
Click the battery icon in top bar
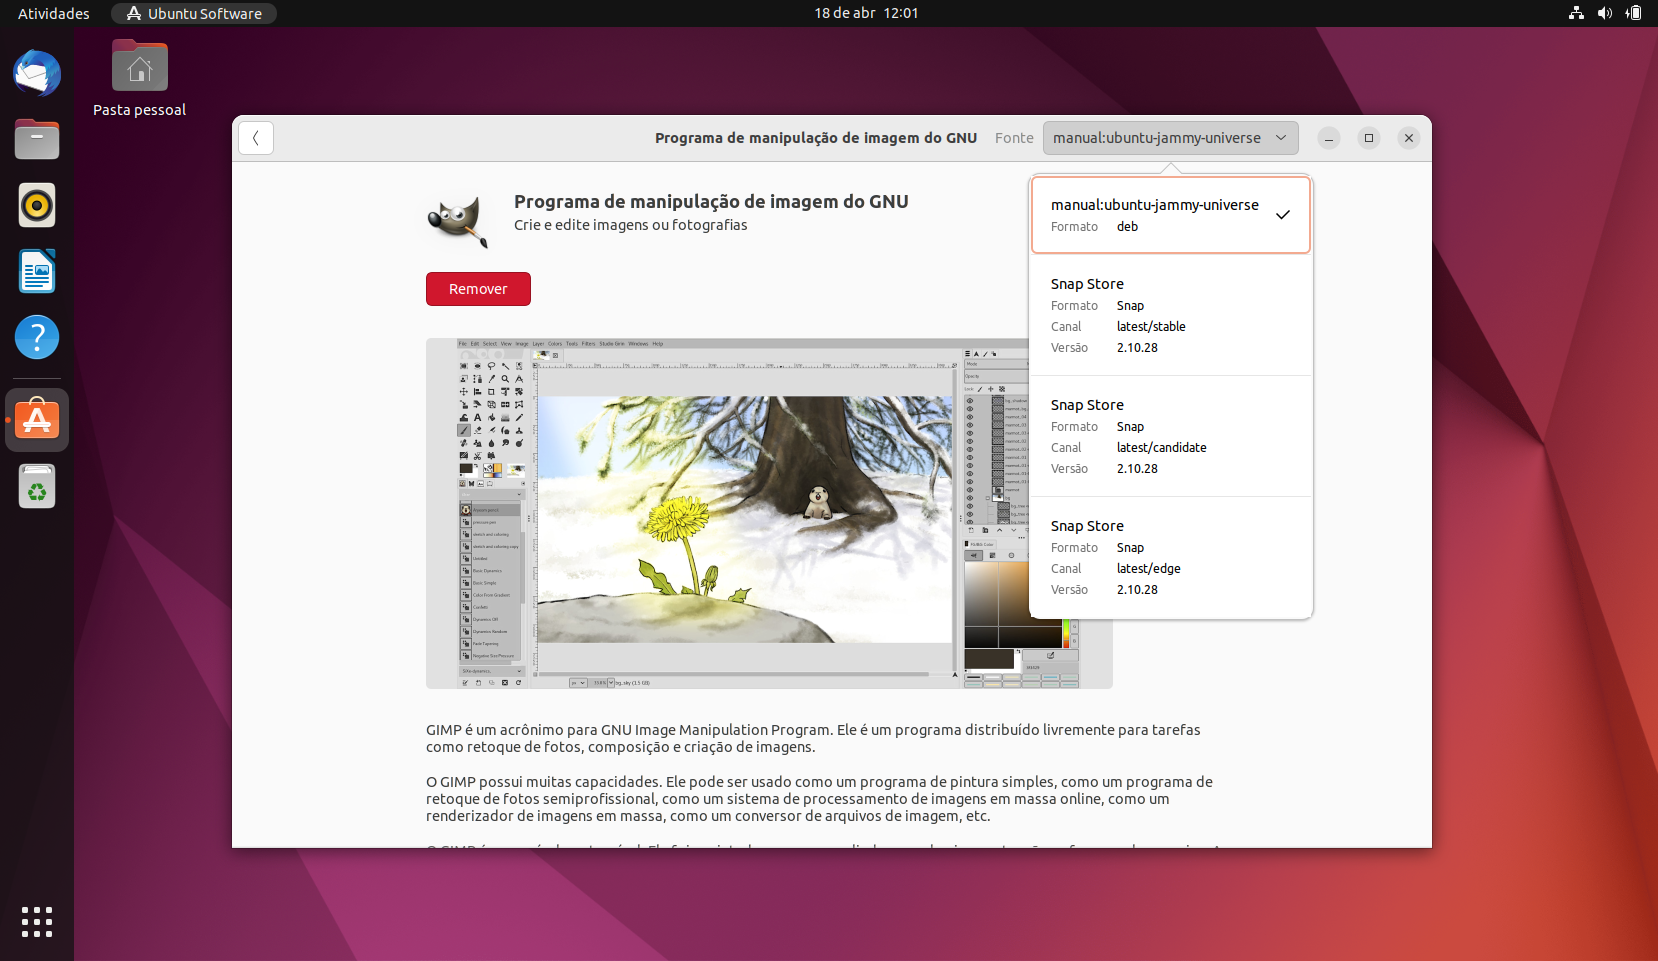(x=1633, y=13)
